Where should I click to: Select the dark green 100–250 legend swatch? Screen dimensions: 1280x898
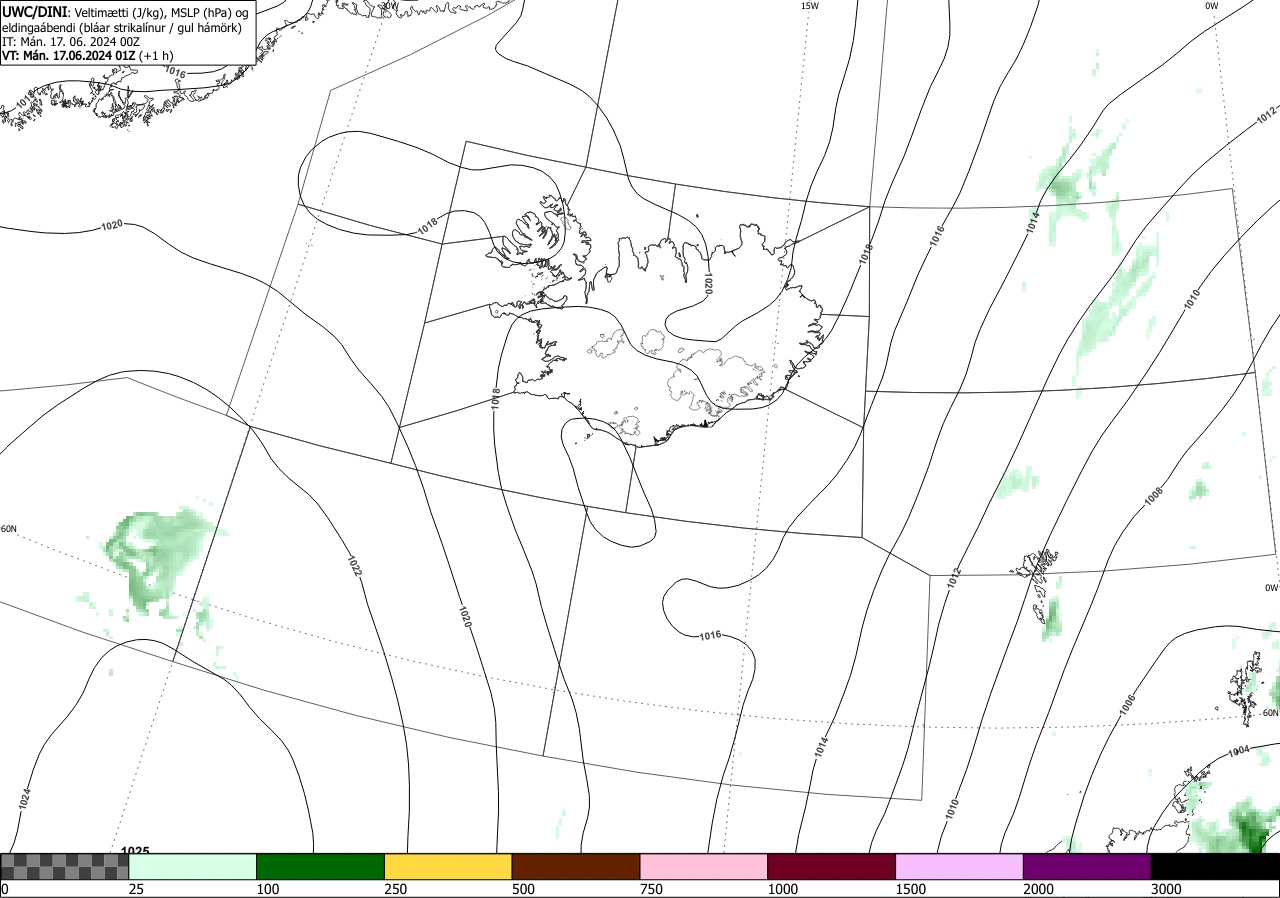coord(320,866)
